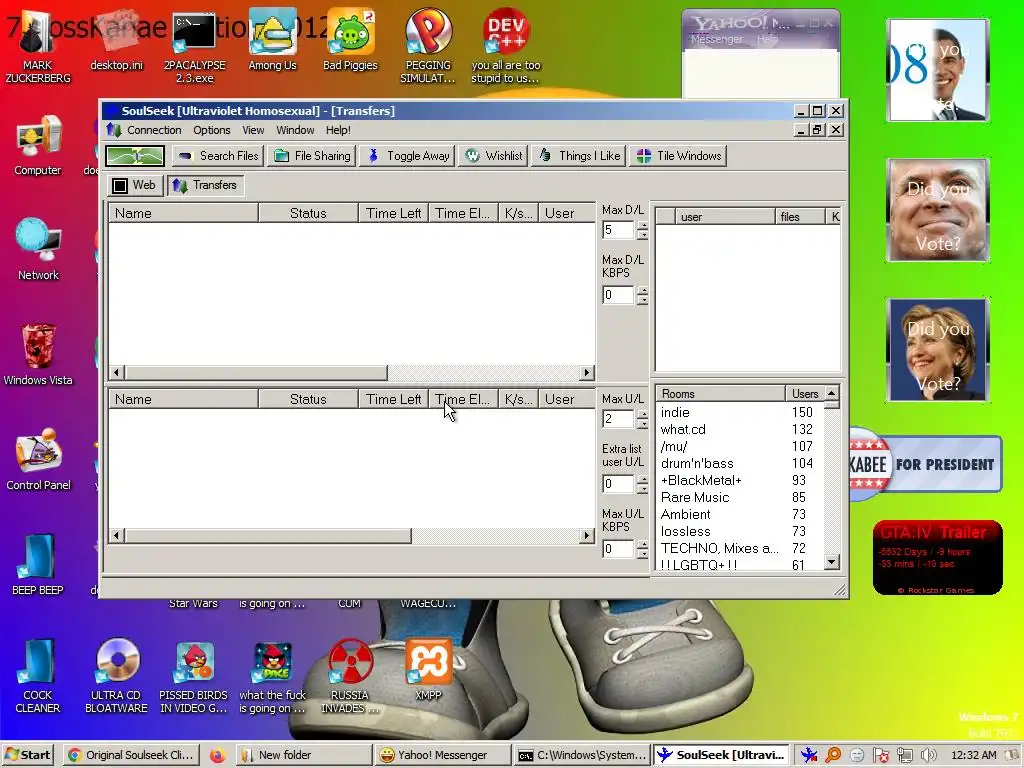This screenshot has height=768, width=1024.
Task: Click the Max U/L number field
Action: click(x=618, y=419)
